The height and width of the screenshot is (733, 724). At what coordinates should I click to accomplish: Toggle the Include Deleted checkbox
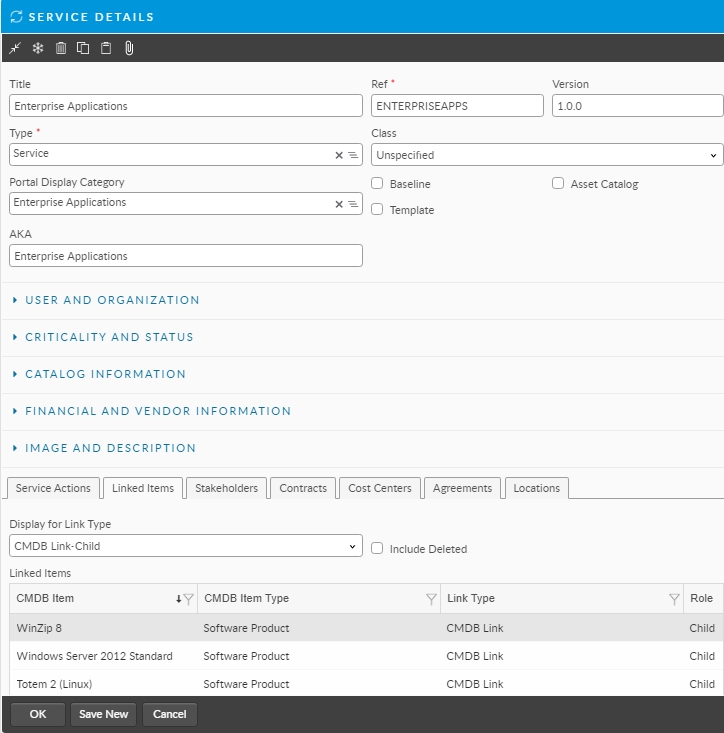tap(377, 548)
